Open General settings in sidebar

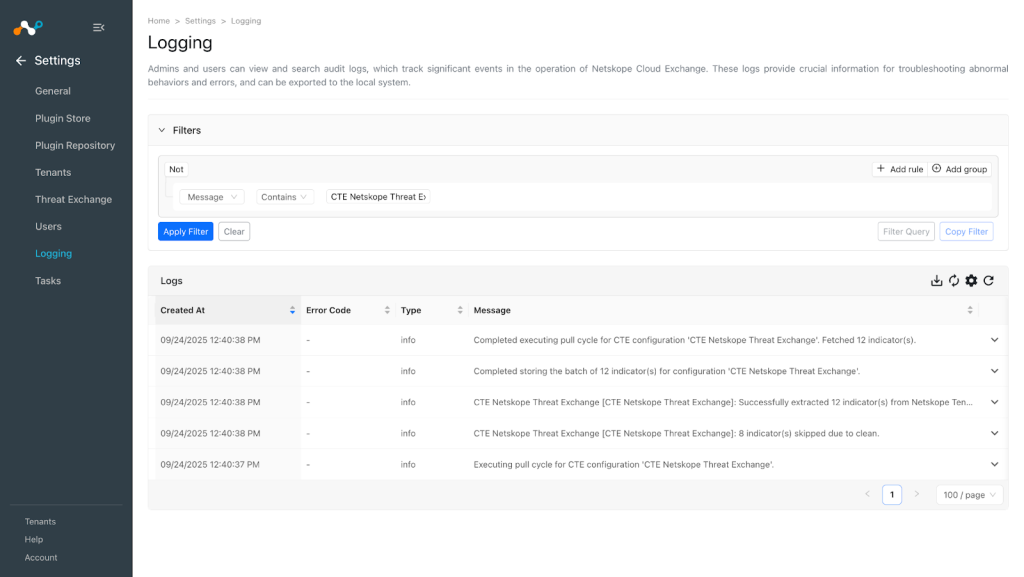(x=53, y=91)
